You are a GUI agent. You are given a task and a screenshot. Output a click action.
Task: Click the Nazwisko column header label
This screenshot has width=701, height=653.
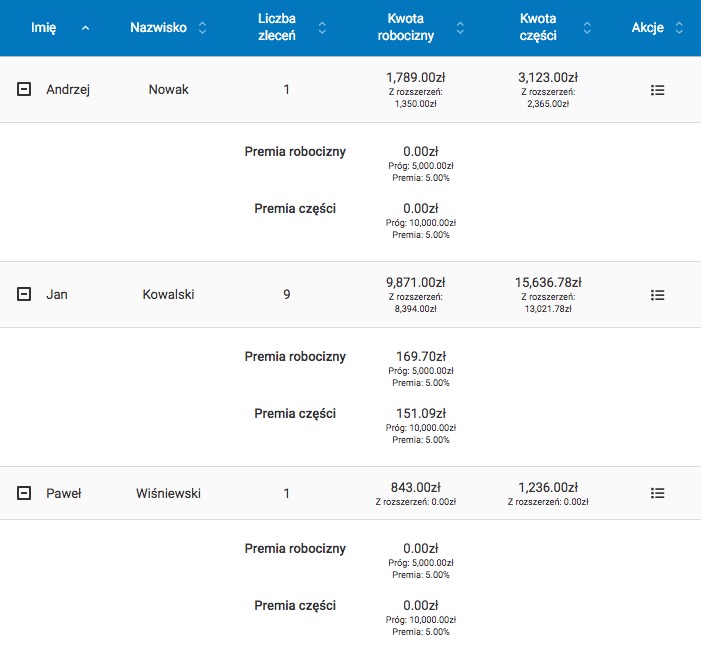tap(158, 28)
